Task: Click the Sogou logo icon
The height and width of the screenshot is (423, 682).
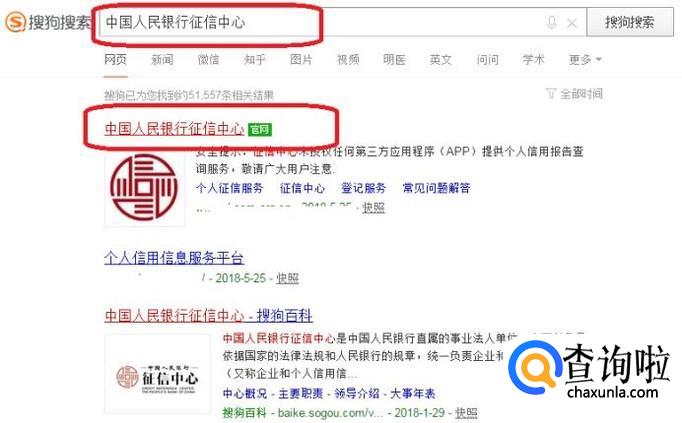Action: point(16,22)
